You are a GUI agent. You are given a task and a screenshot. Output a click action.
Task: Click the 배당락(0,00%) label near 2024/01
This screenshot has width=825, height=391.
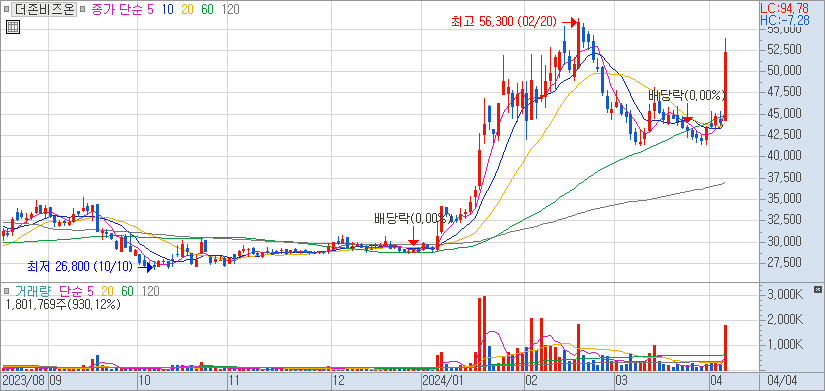point(413,218)
